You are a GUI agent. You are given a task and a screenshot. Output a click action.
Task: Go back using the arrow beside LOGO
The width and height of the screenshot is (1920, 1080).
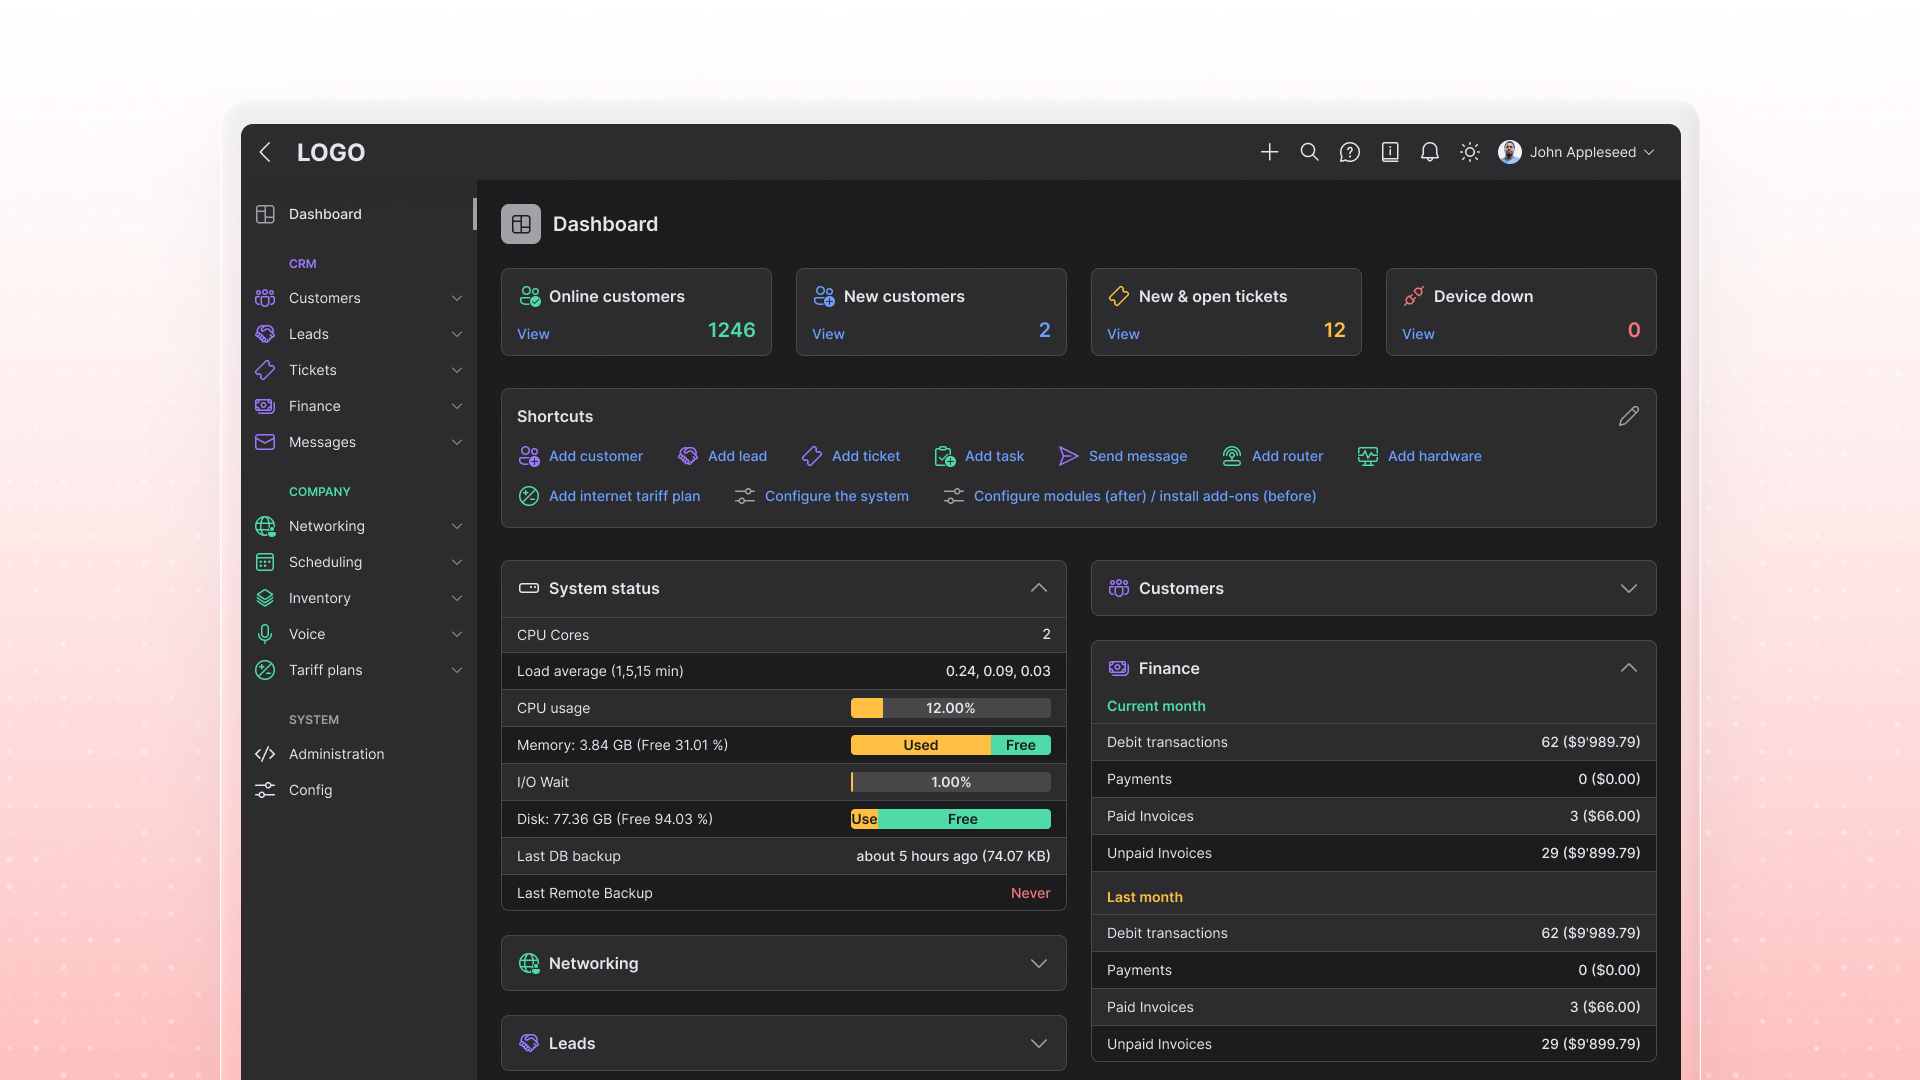coord(265,152)
